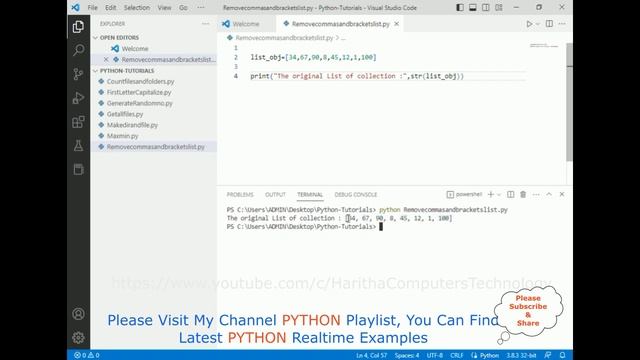The height and width of the screenshot is (360, 640).
Task: Select Removecommasandbracketslist.py in folder tree
Action: (156, 147)
